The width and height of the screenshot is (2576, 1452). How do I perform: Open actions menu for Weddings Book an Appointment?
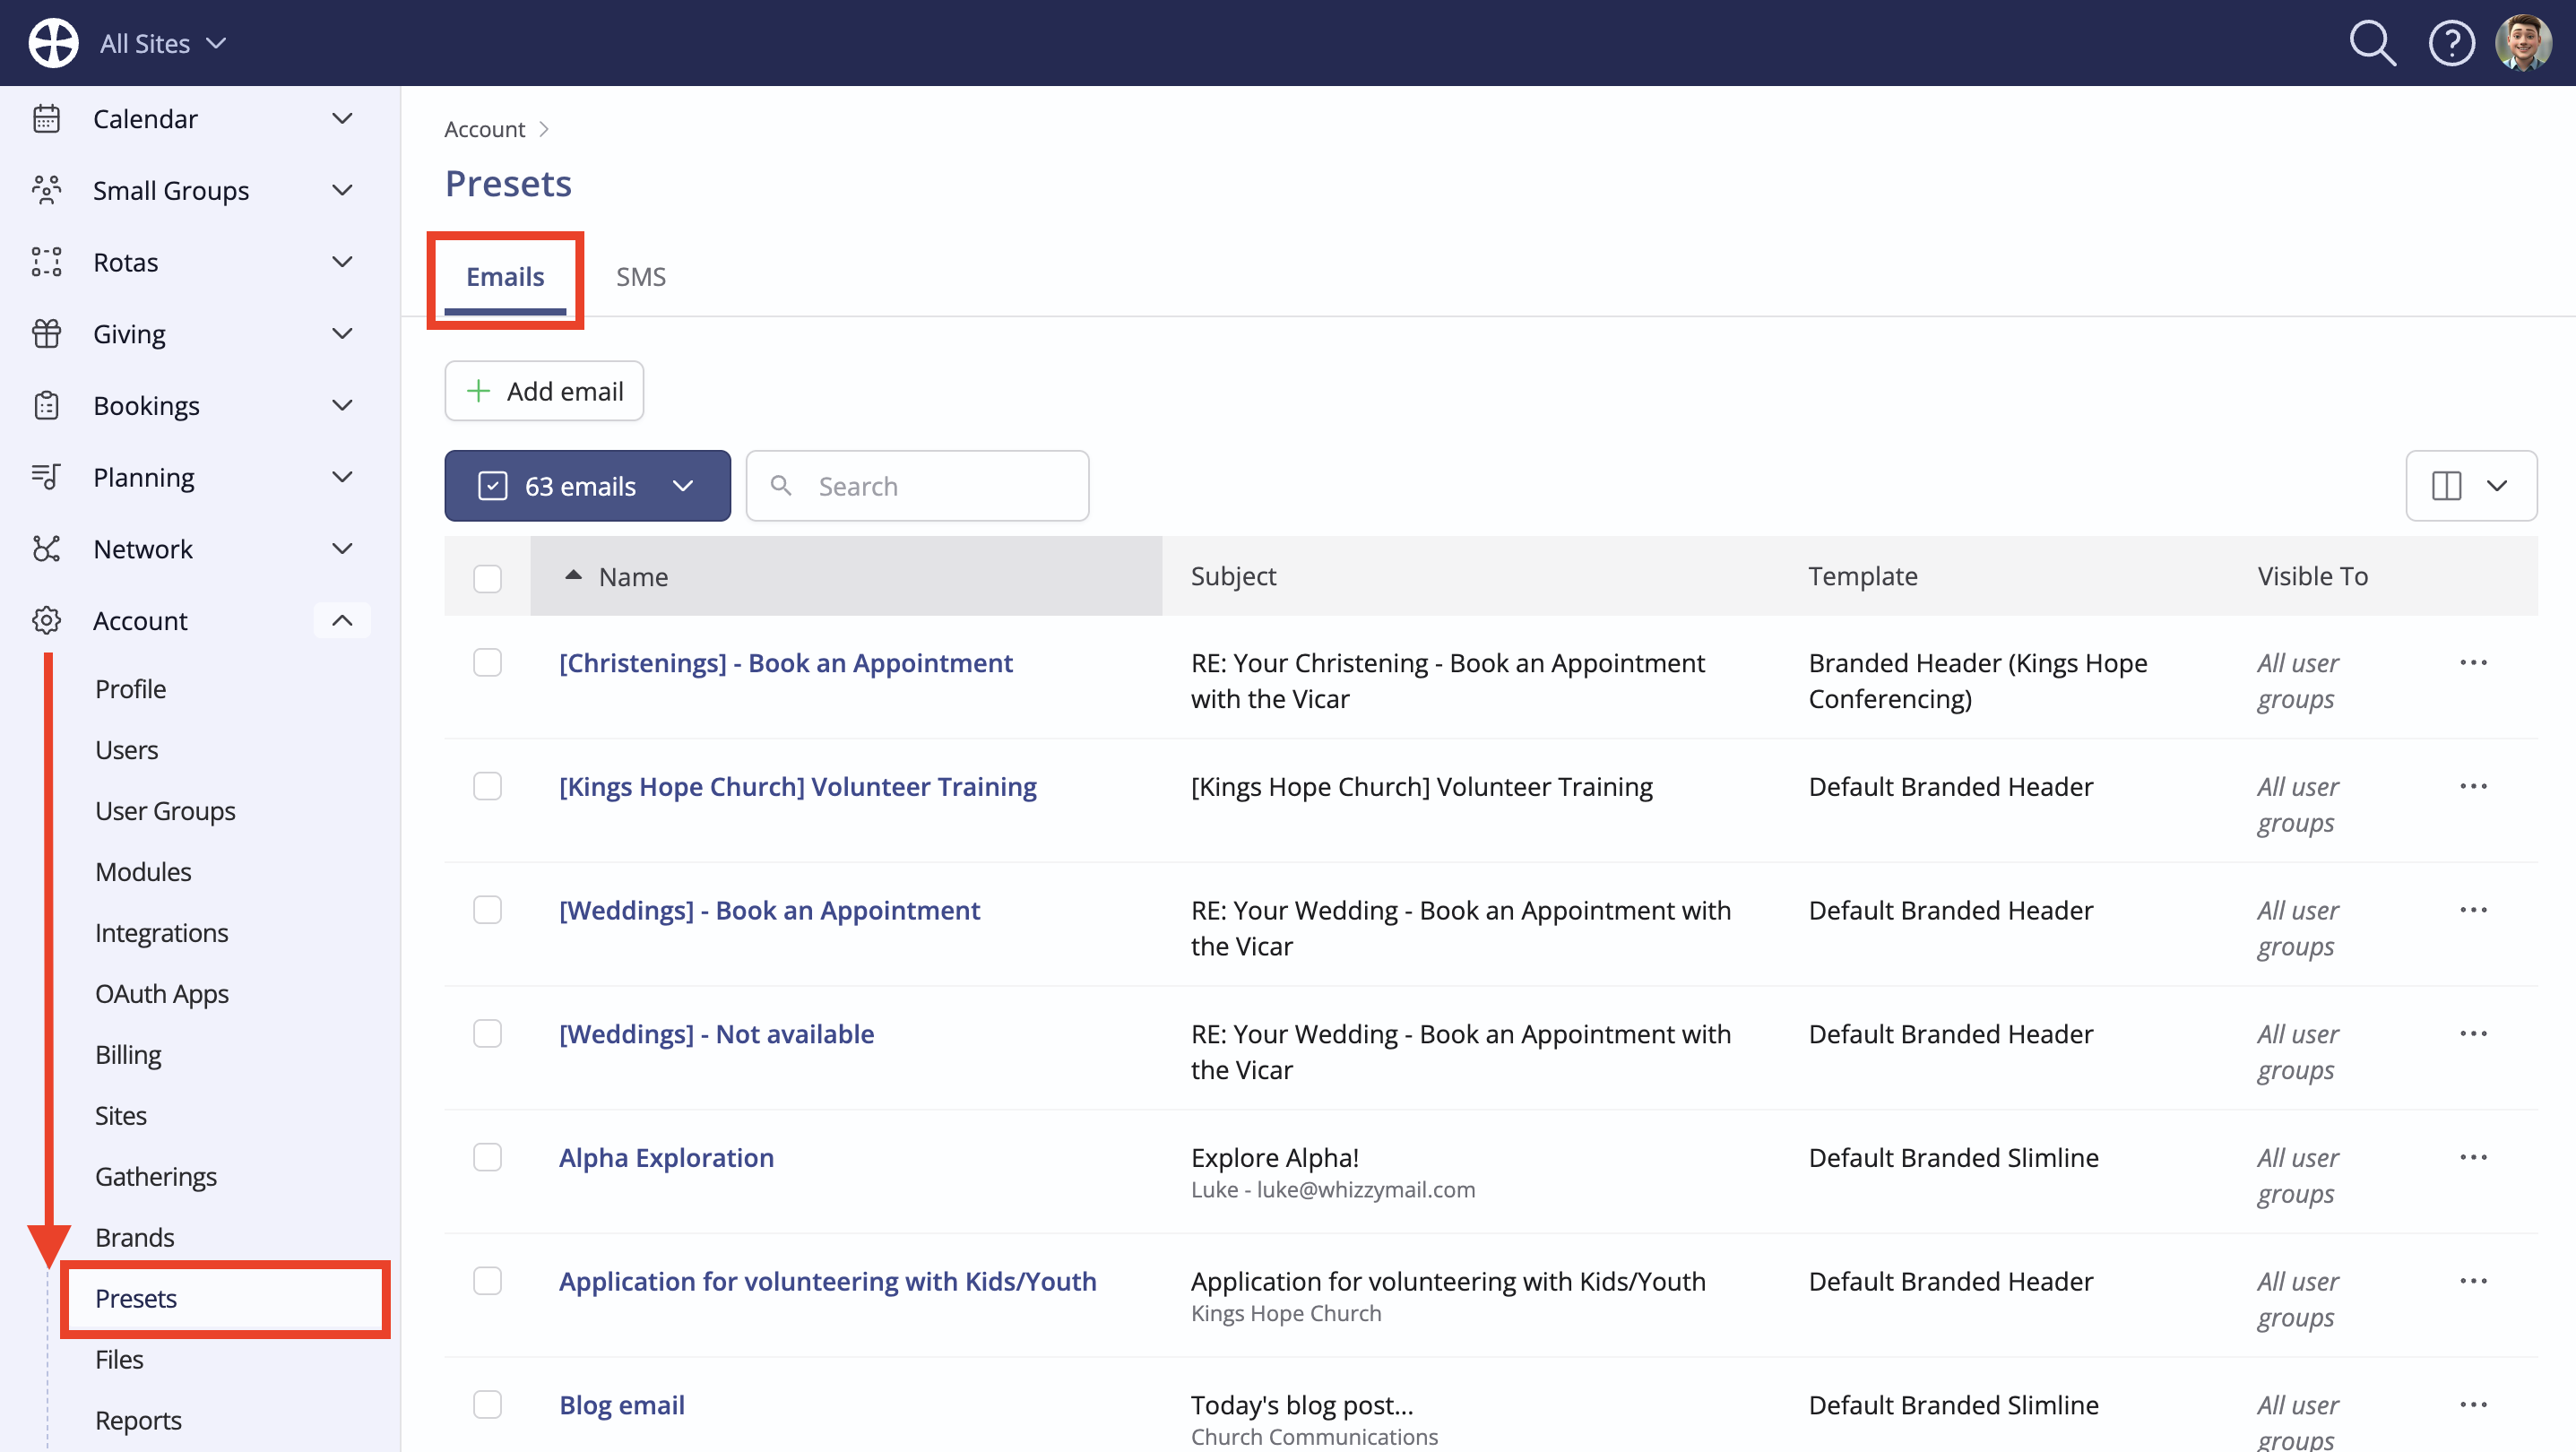[x=2473, y=910]
